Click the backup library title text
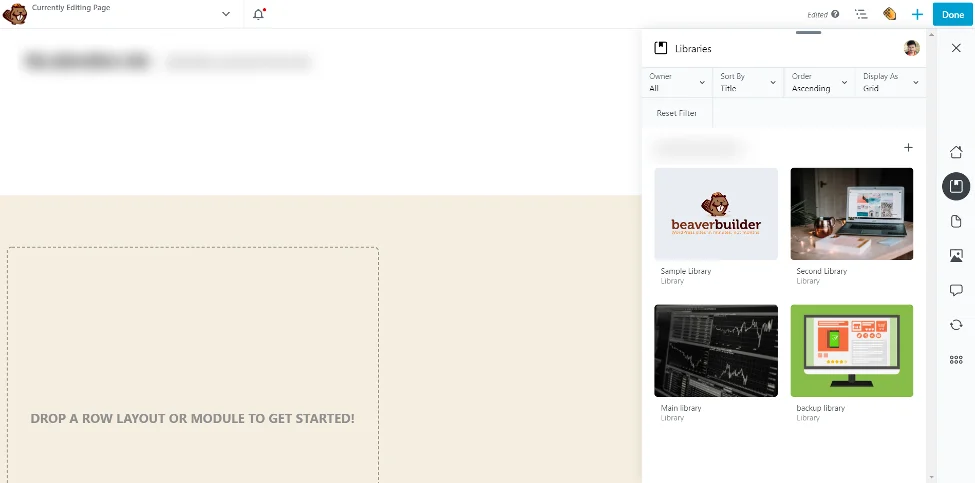The image size is (977, 483). (821, 408)
